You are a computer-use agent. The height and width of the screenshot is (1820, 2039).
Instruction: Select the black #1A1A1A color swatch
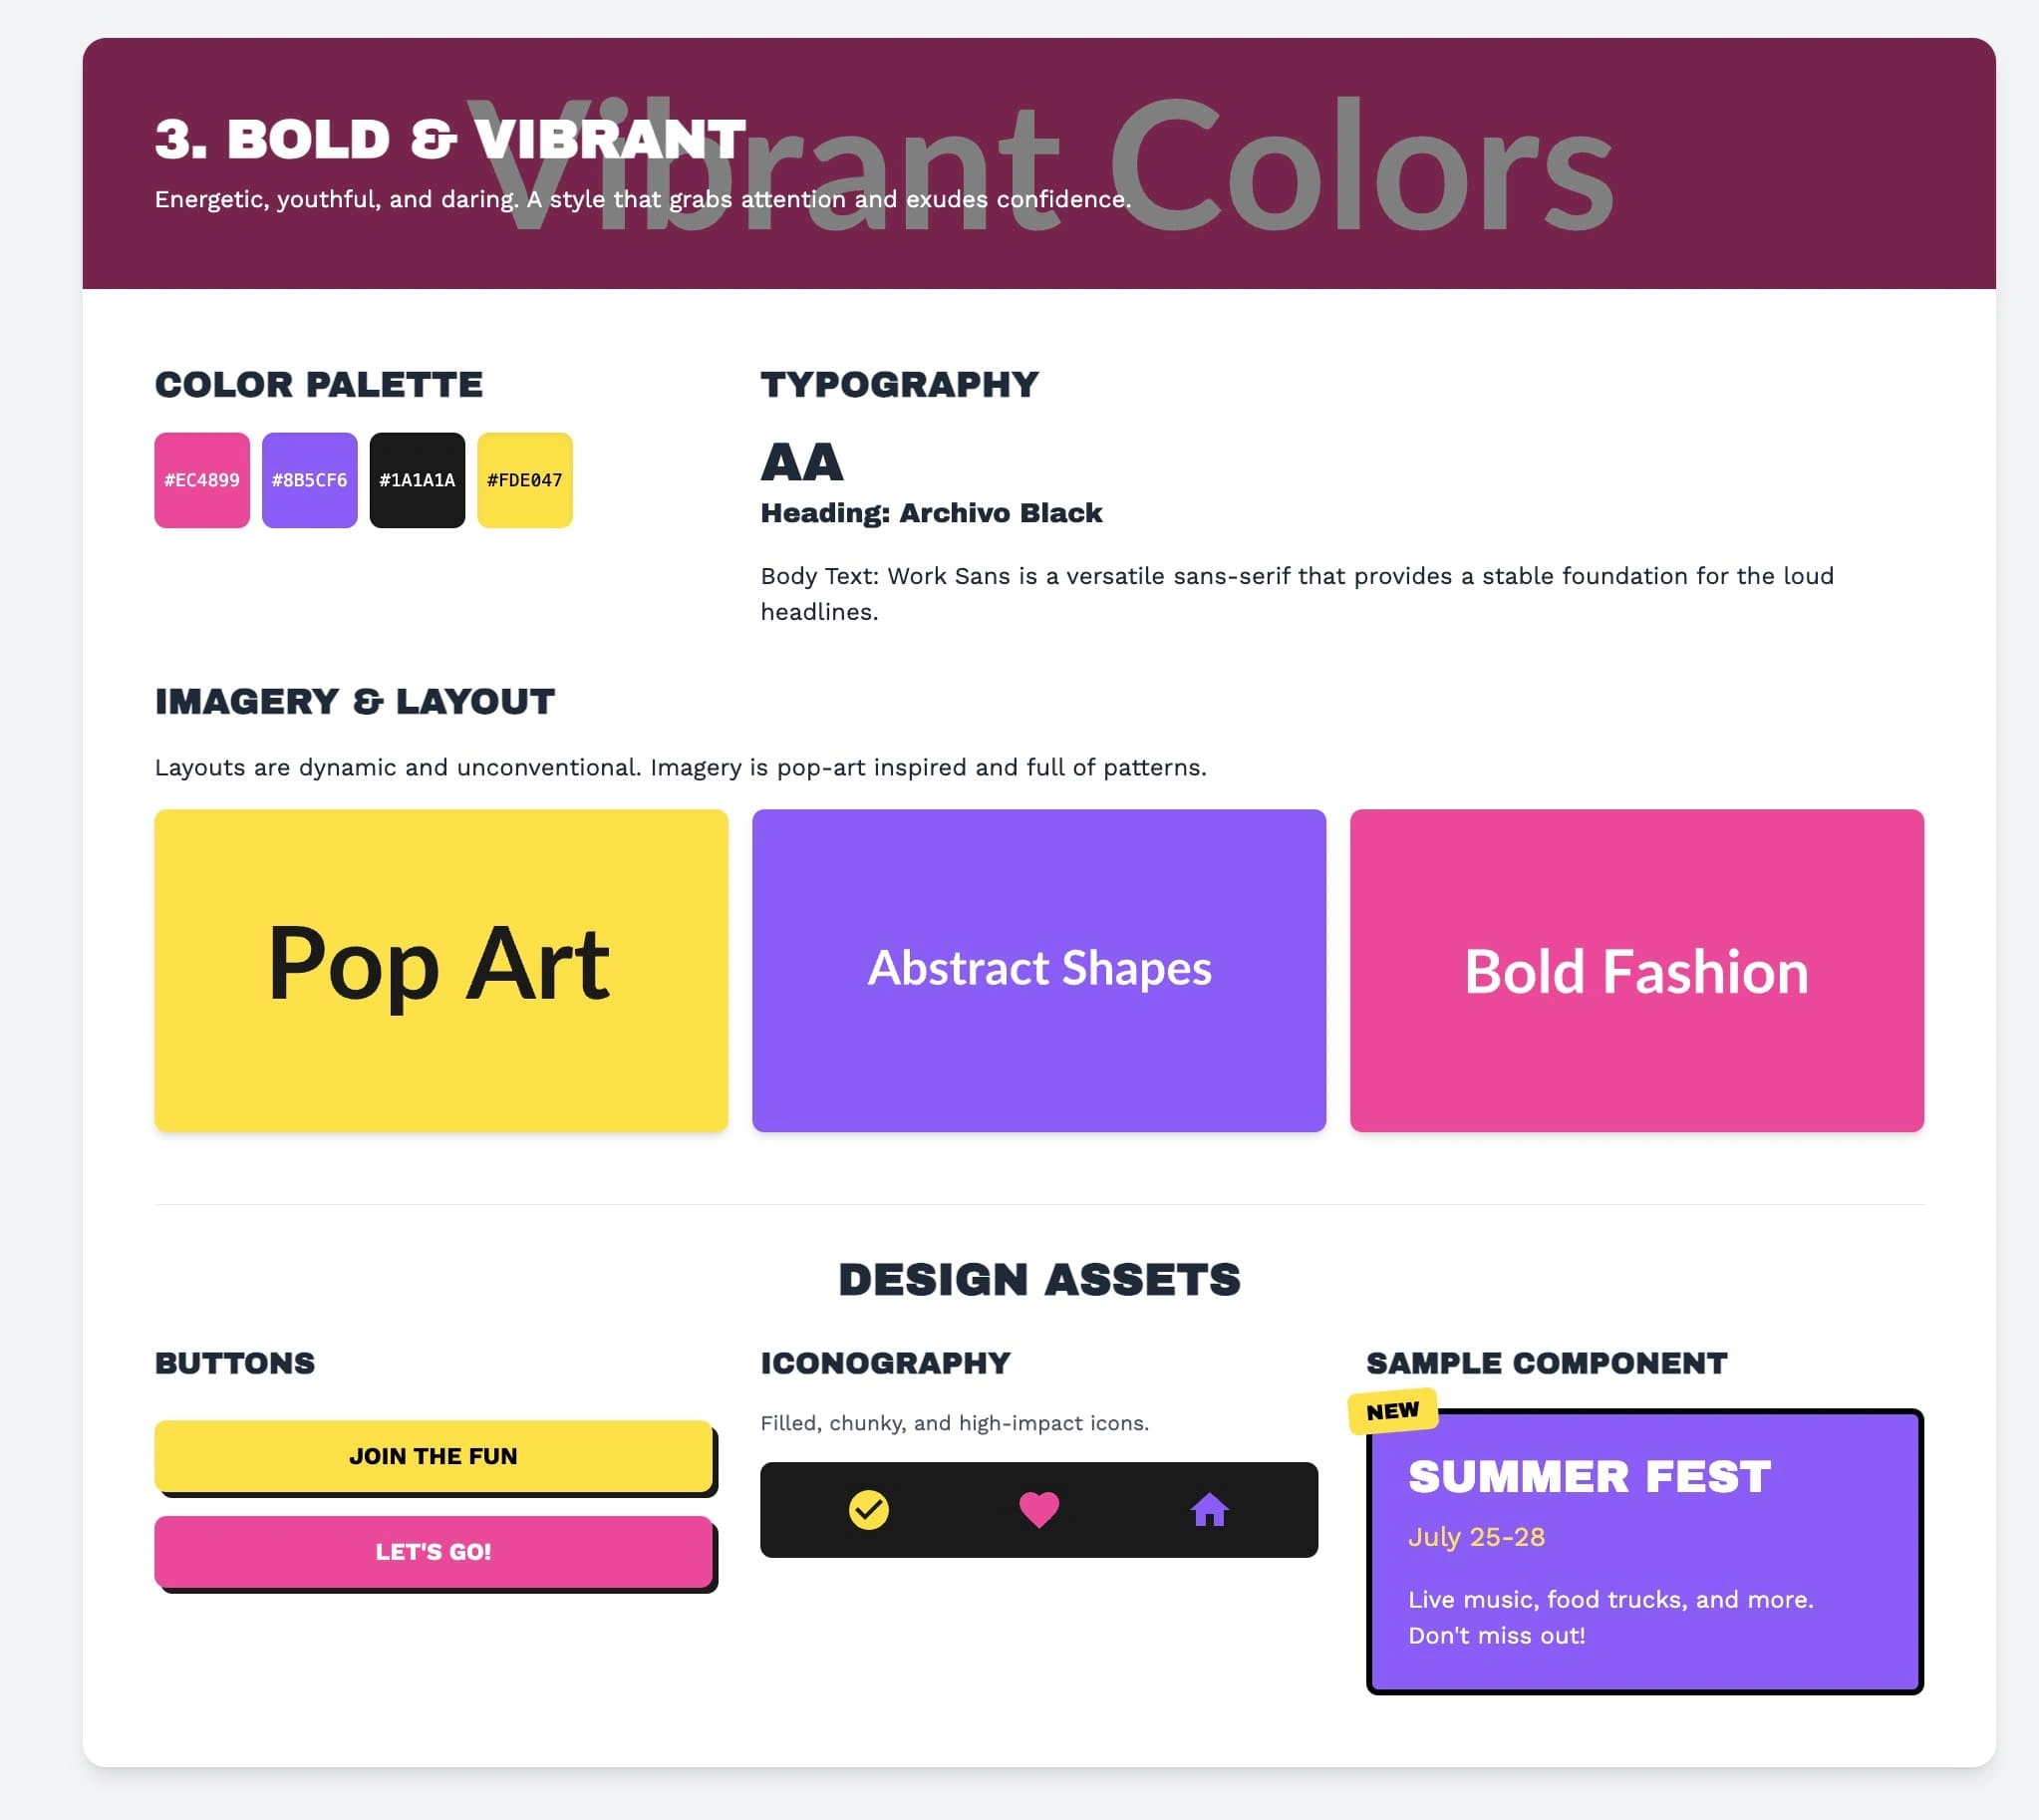(x=417, y=480)
